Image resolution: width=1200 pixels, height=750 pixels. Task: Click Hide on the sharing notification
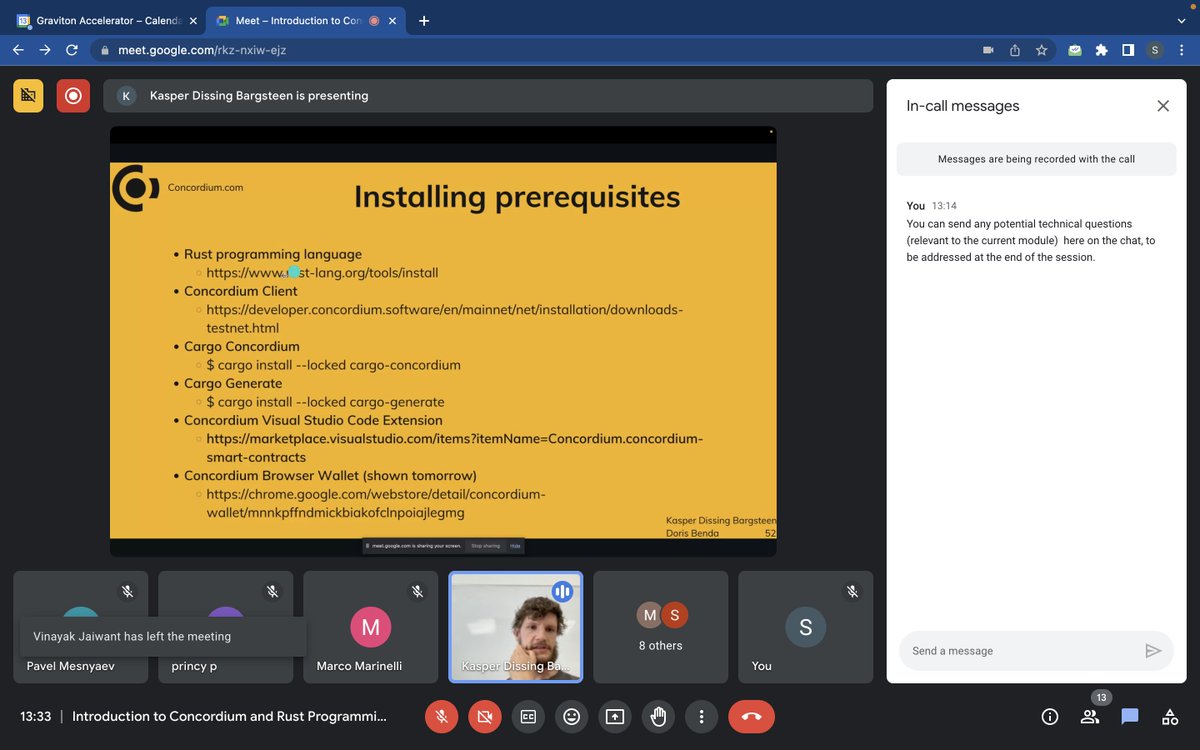(x=515, y=546)
